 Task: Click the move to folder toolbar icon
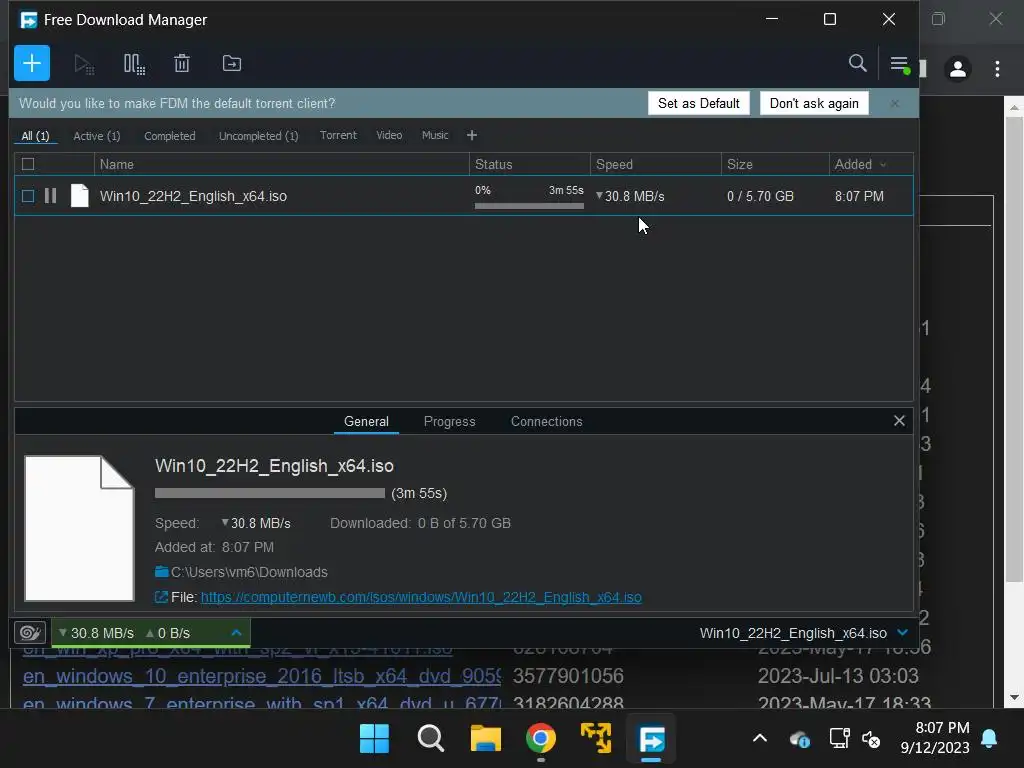click(232, 63)
